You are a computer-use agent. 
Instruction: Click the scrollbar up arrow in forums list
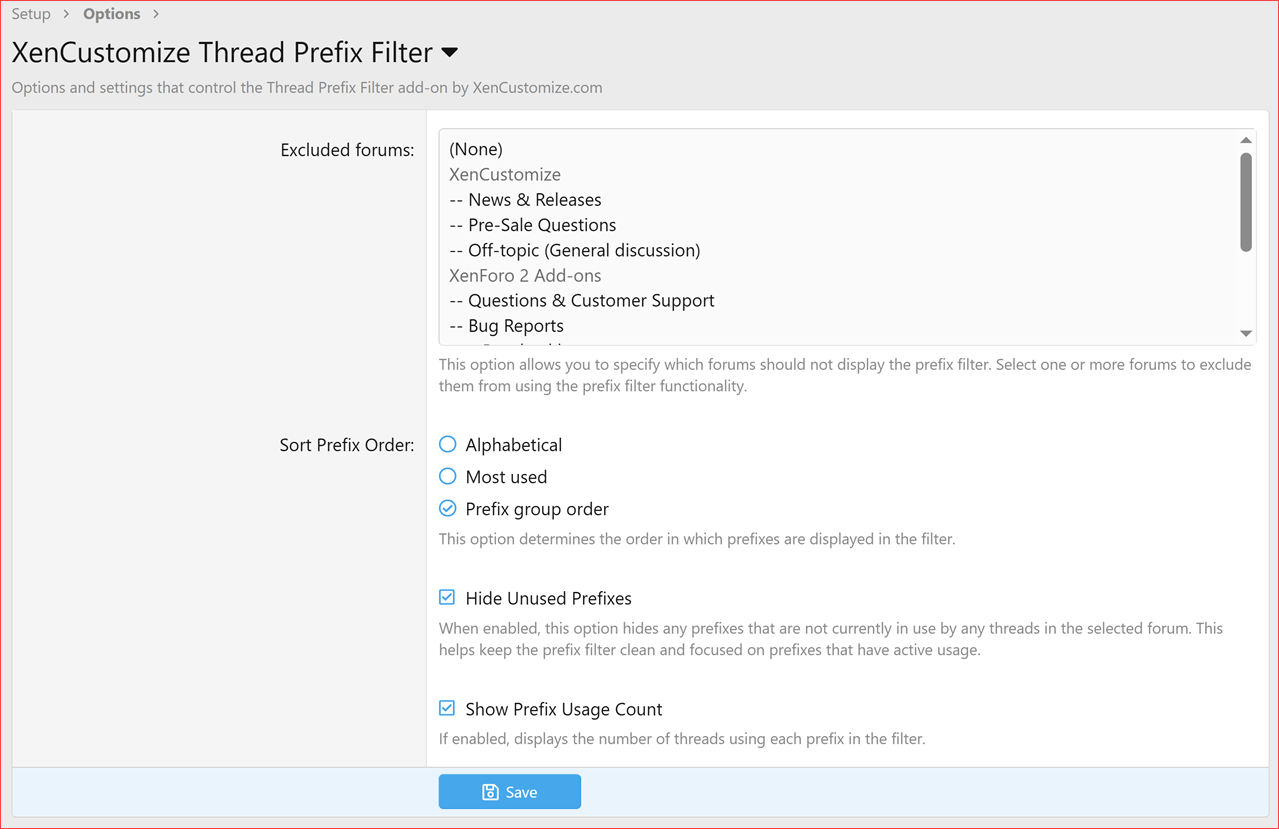[x=1245, y=139]
